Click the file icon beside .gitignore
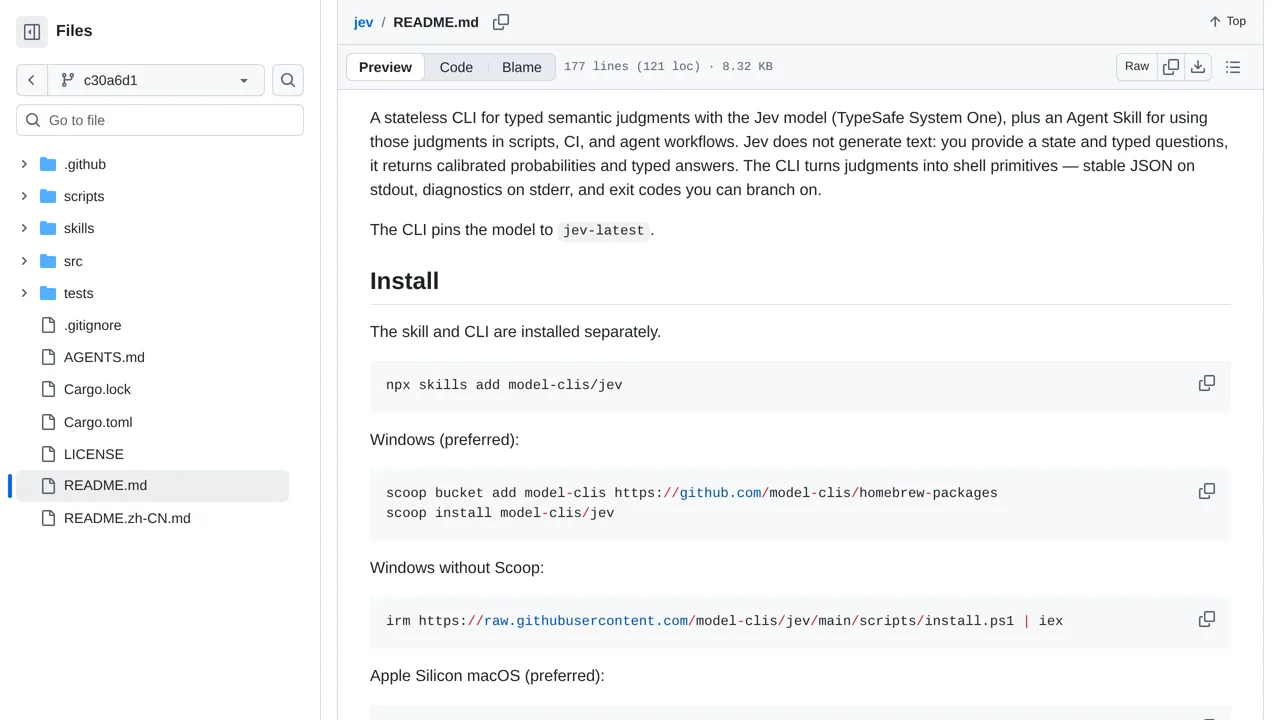Viewport: 1280px width, 720px height. 48,325
